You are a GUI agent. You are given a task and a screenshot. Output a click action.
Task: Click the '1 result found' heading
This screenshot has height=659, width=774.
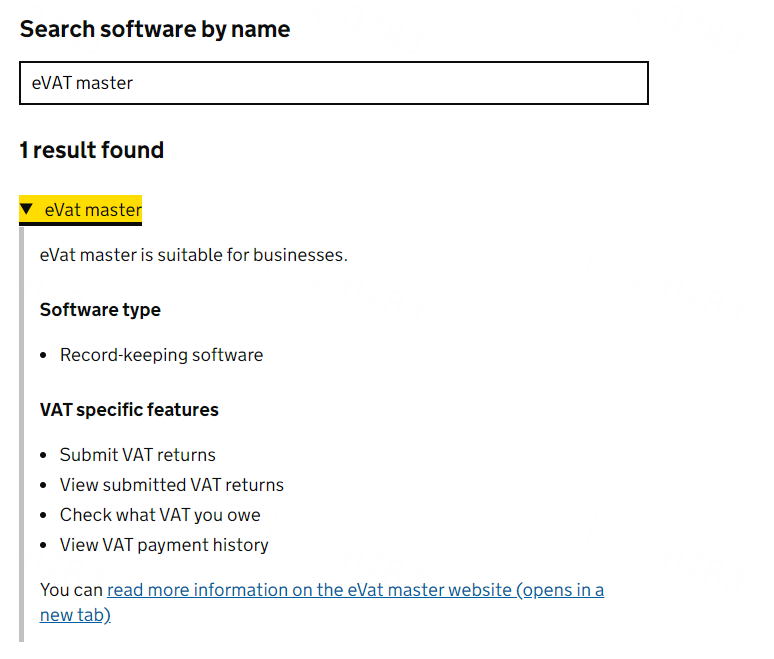[x=92, y=150]
